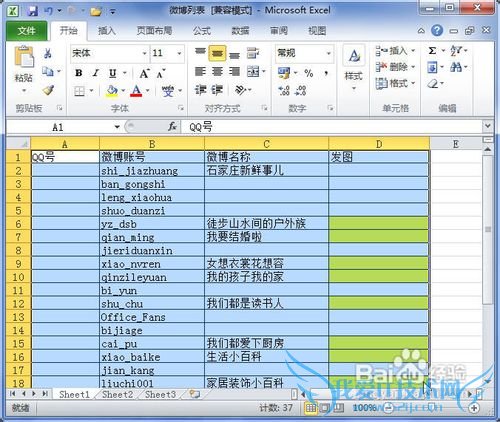Click the Clear eraser icon
500x422 pixels.
(x=433, y=83)
